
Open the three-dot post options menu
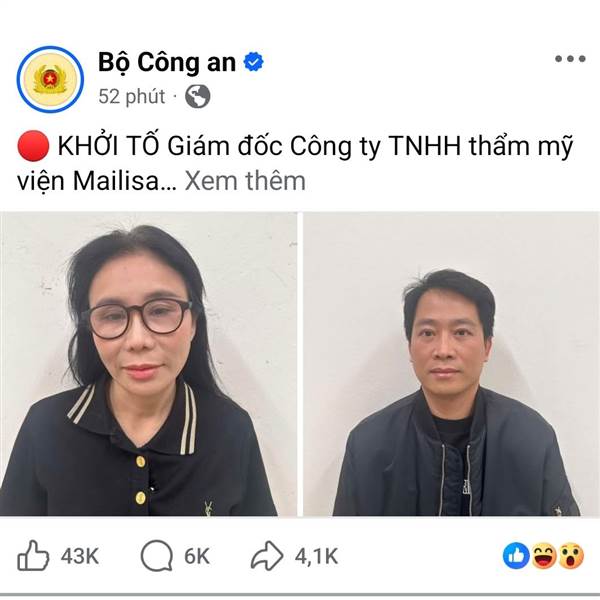[571, 59]
